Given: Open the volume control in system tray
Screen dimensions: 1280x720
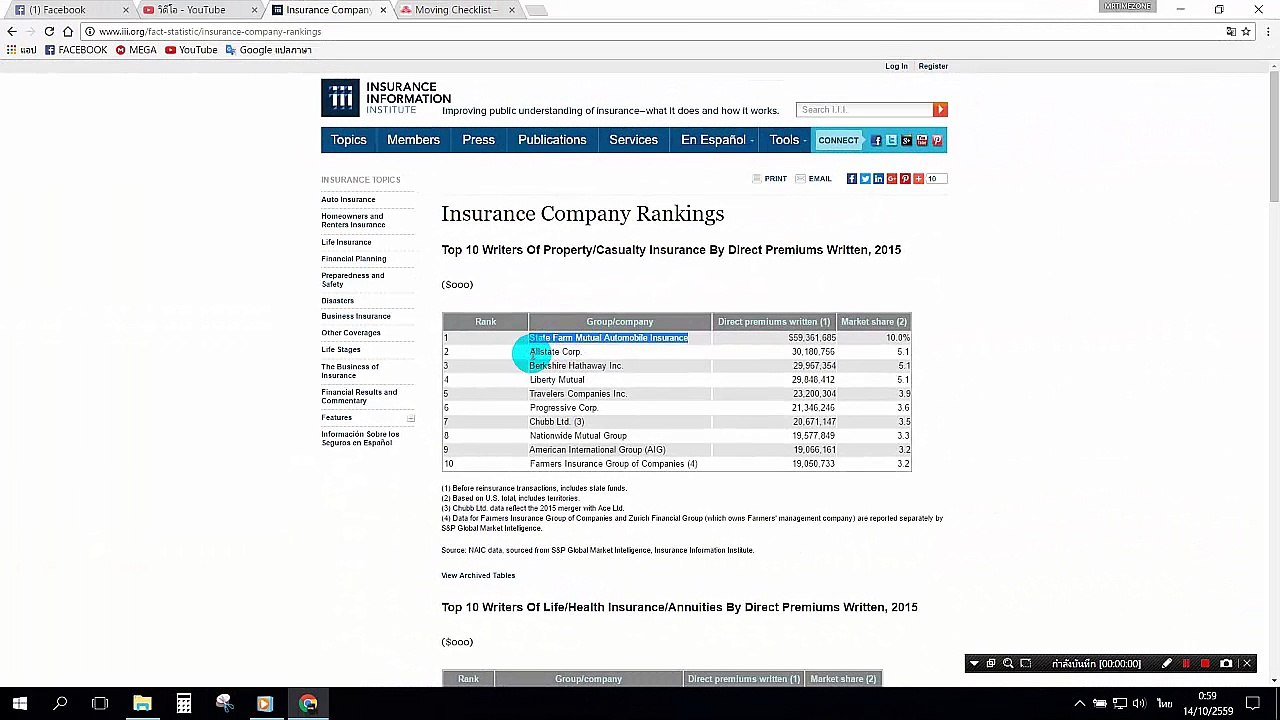Looking at the screenshot, I should pyautogui.click(x=1140, y=704).
